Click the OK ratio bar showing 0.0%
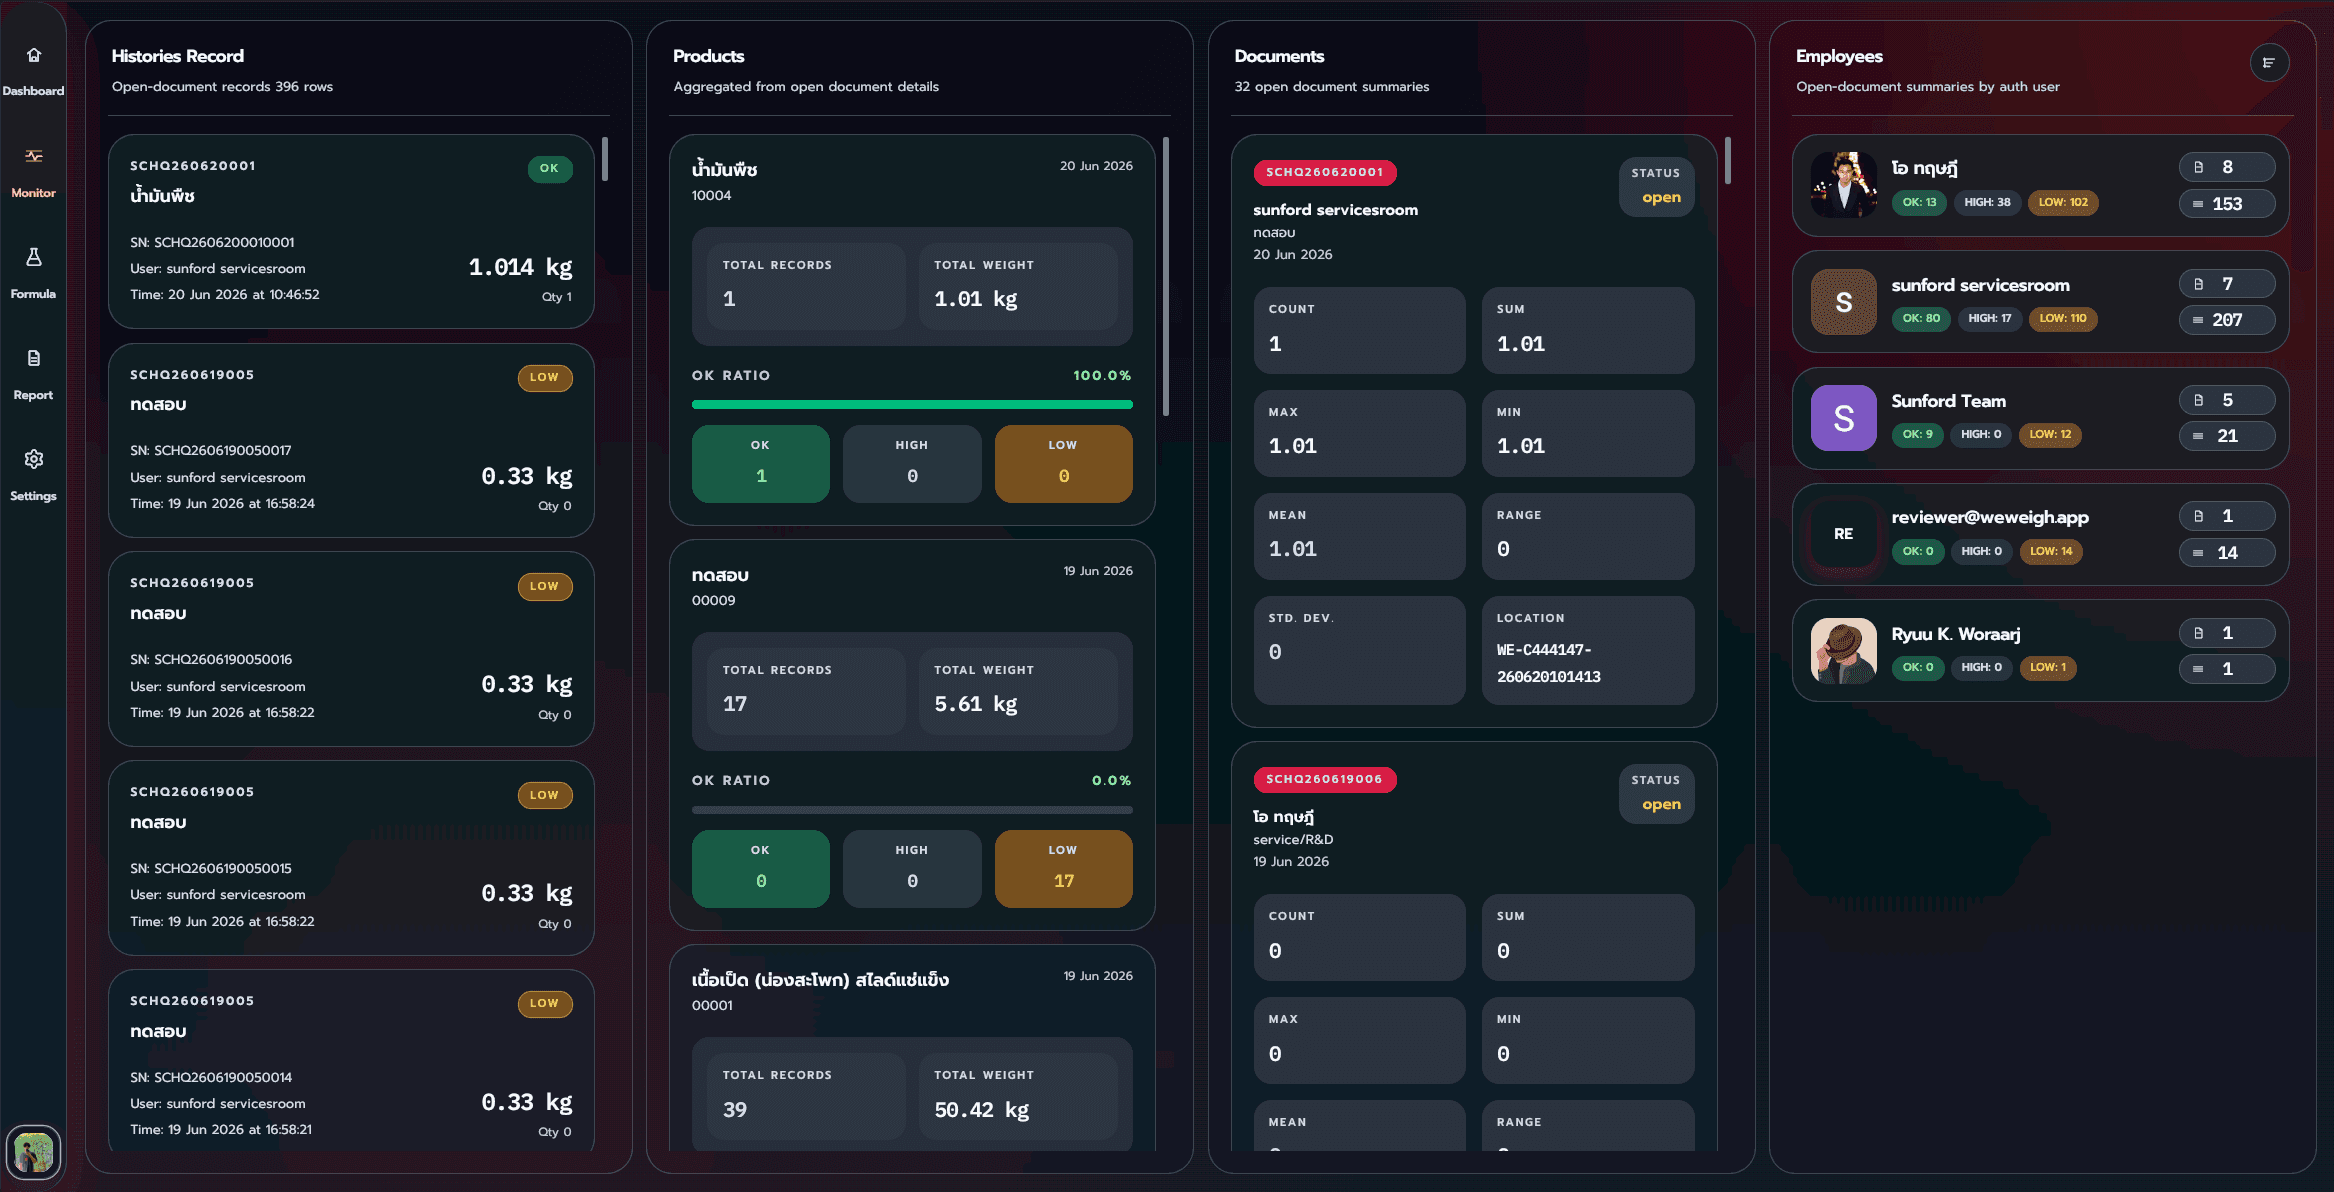Image resolution: width=2334 pixels, height=1192 pixels. tap(912, 810)
